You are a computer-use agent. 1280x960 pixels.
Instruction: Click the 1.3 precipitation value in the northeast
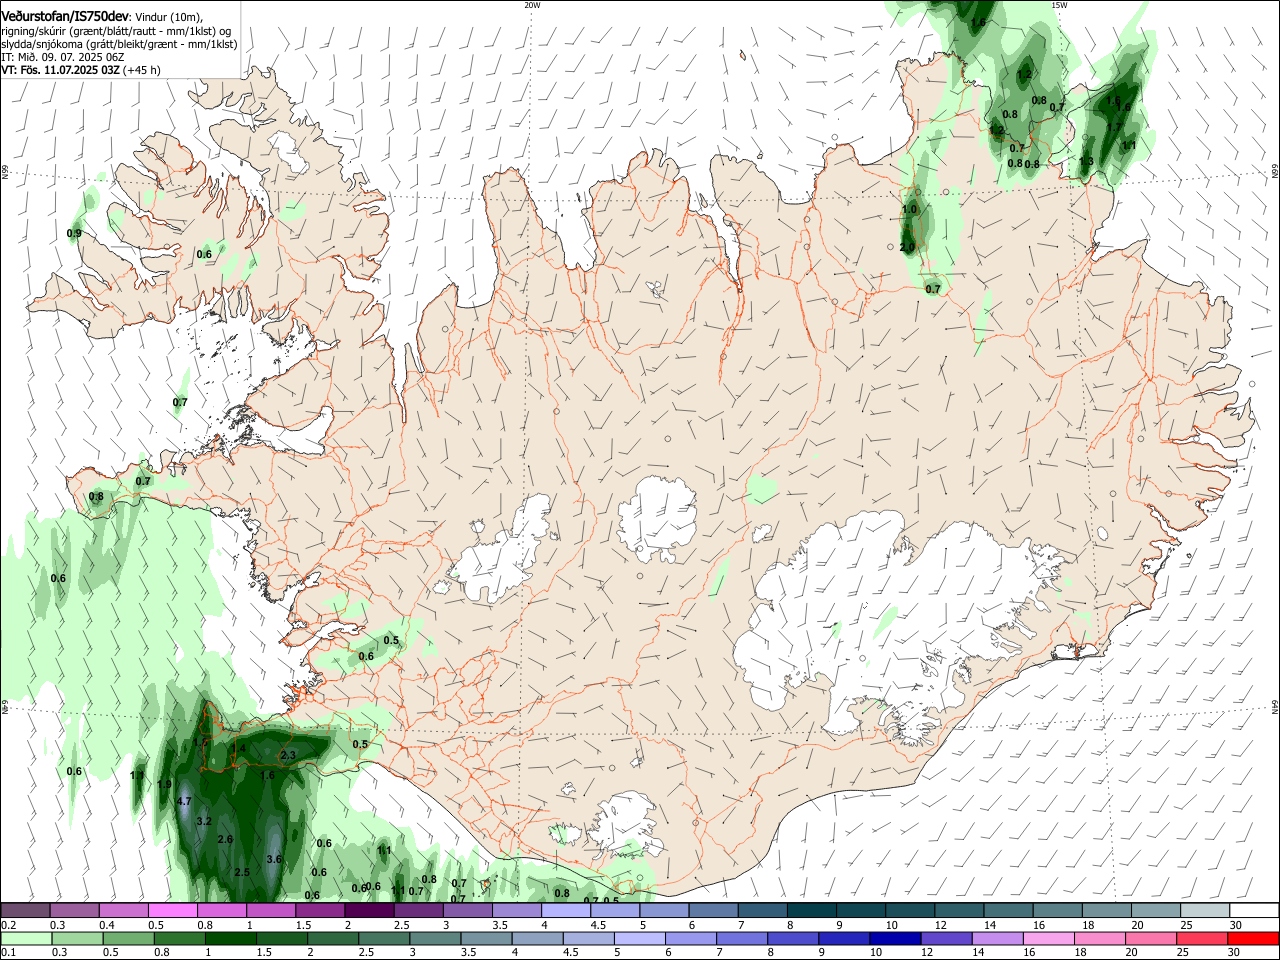[1086, 162]
